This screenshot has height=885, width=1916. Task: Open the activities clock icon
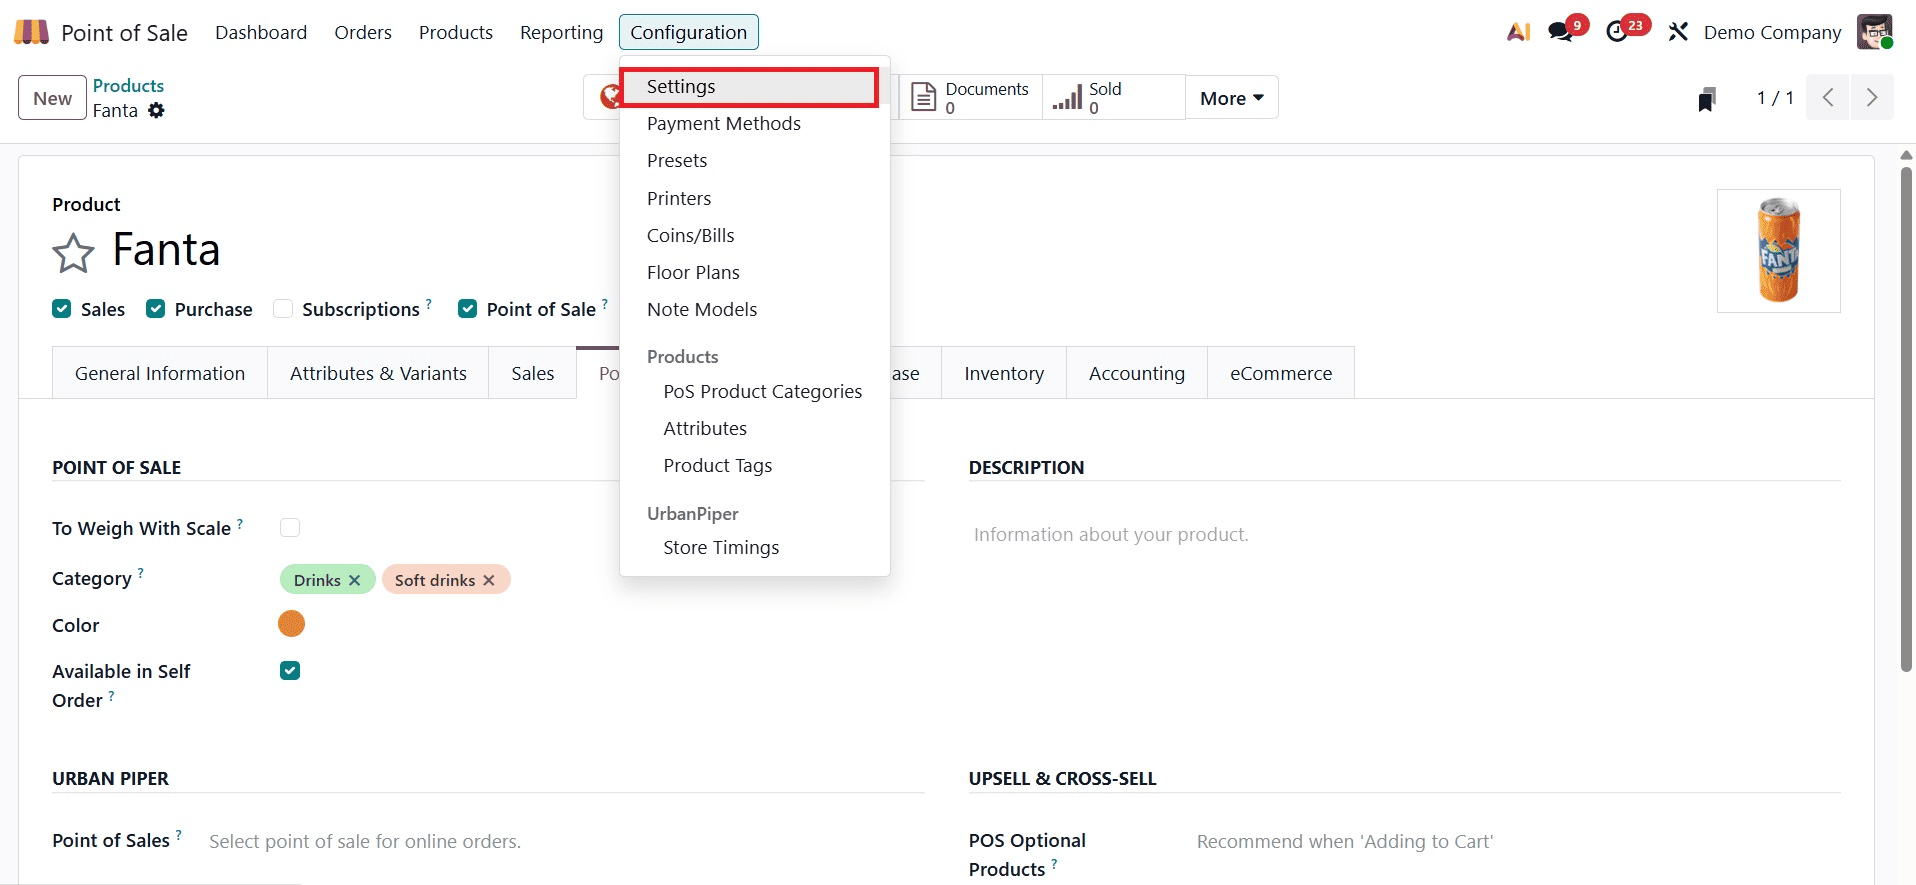[x=1617, y=32]
